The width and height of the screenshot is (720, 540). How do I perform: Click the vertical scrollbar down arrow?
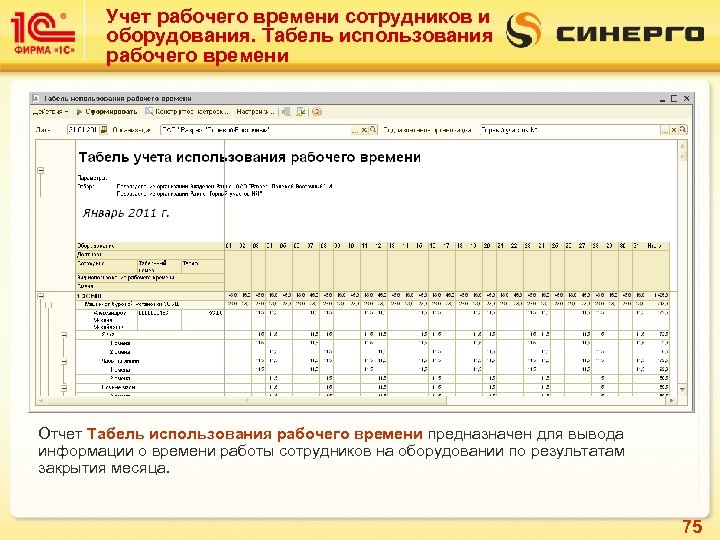click(x=683, y=389)
